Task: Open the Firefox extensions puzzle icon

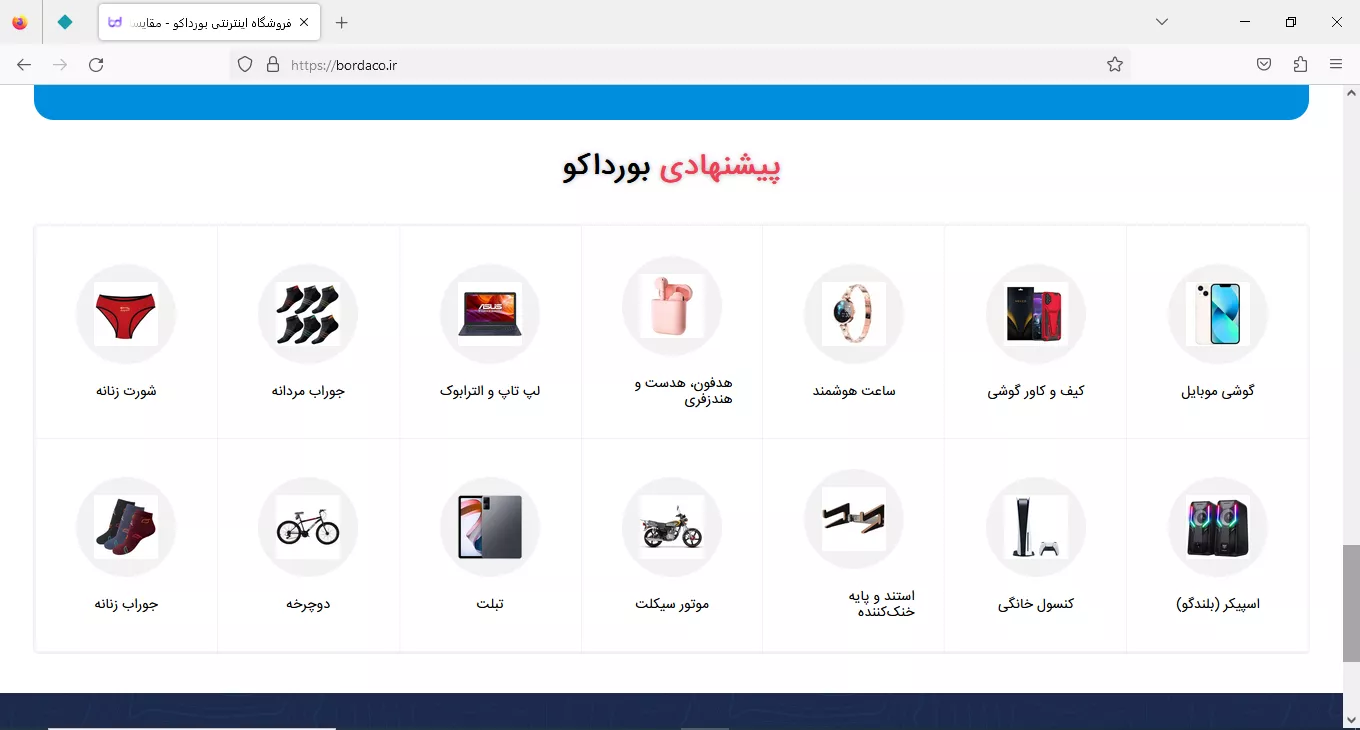Action: 1300,65
